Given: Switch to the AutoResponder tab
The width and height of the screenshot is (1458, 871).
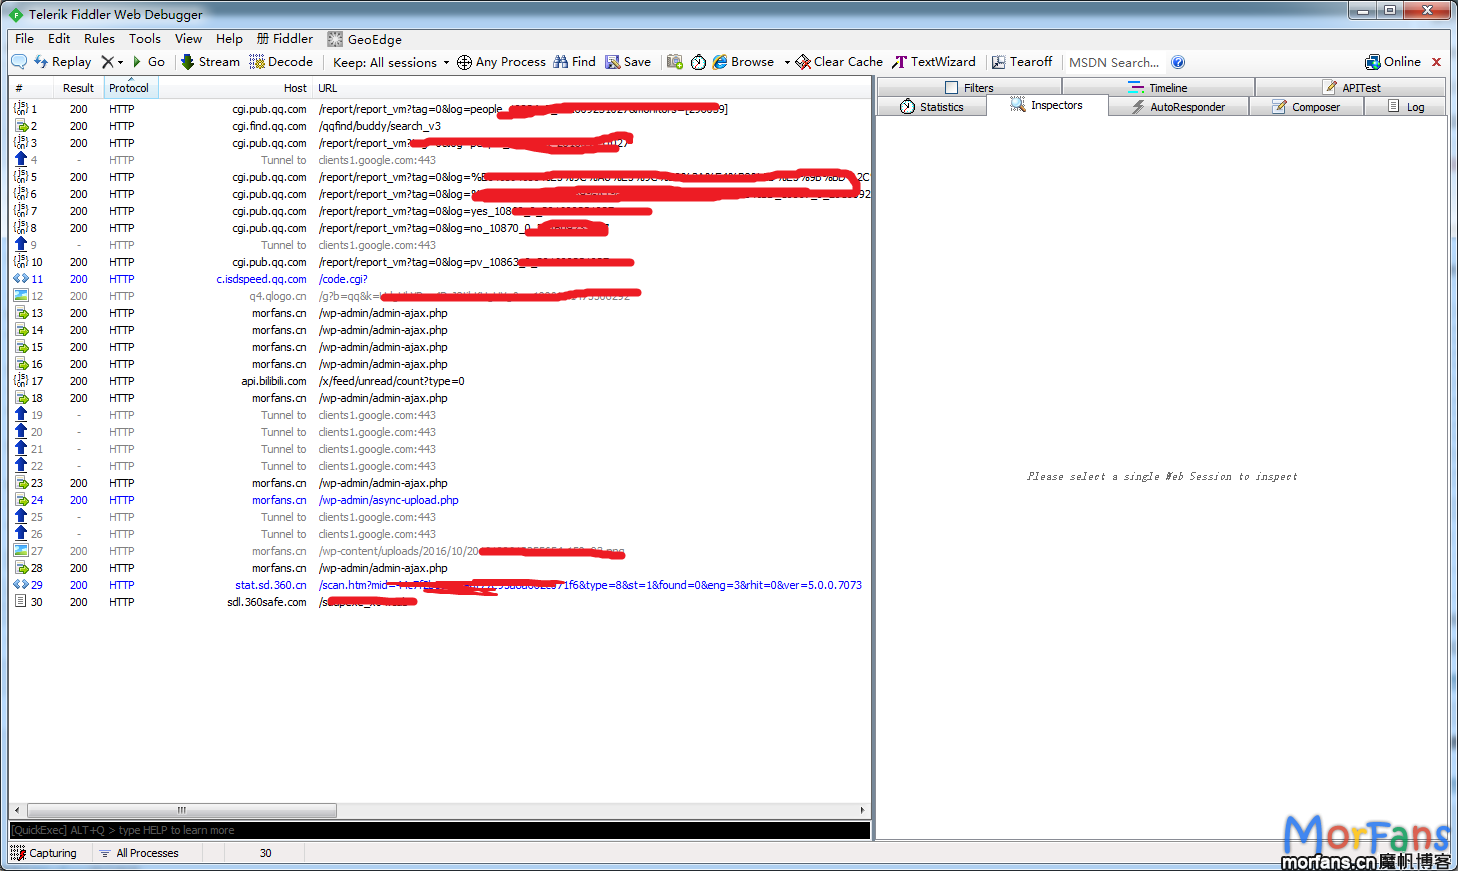Looking at the screenshot, I should 1178,107.
